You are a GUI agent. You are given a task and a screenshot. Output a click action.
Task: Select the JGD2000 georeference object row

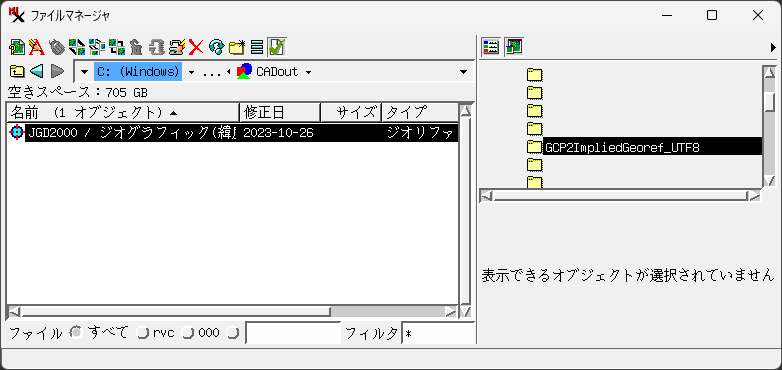[232, 133]
